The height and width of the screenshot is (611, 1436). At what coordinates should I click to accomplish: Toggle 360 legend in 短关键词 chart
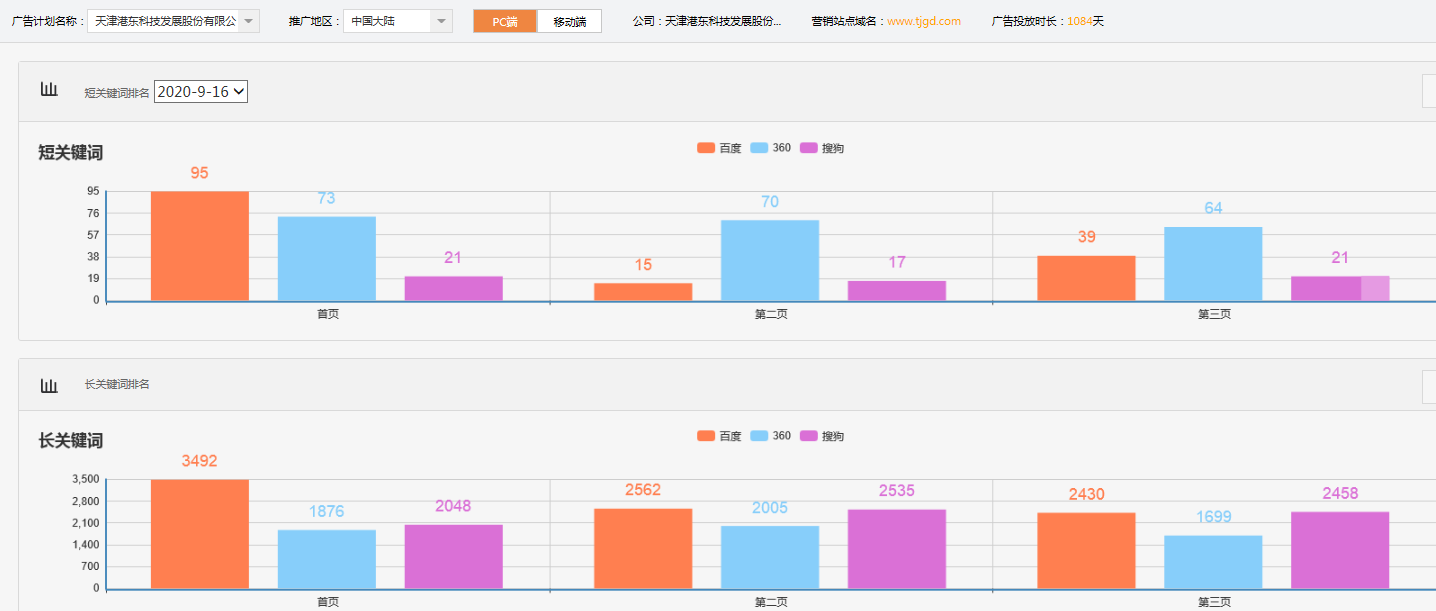pos(770,148)
